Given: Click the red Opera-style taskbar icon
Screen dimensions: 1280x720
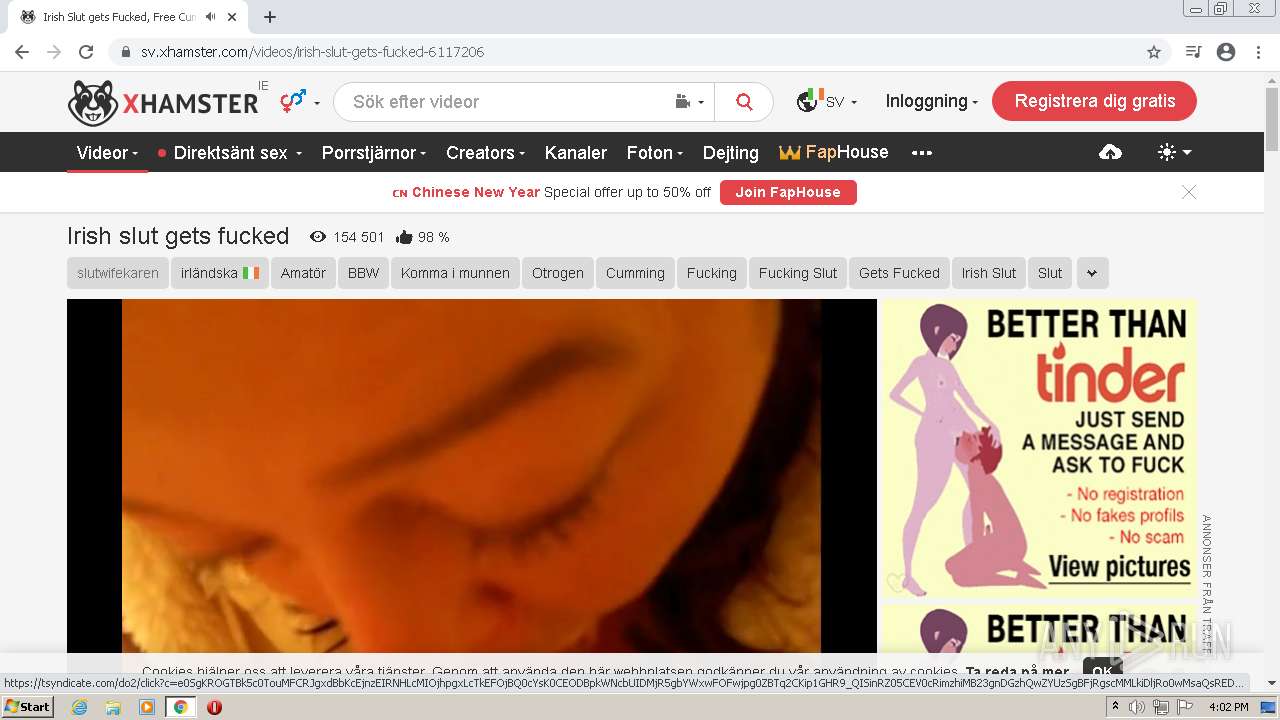Looking at the screenshot, I should [214, 707].
